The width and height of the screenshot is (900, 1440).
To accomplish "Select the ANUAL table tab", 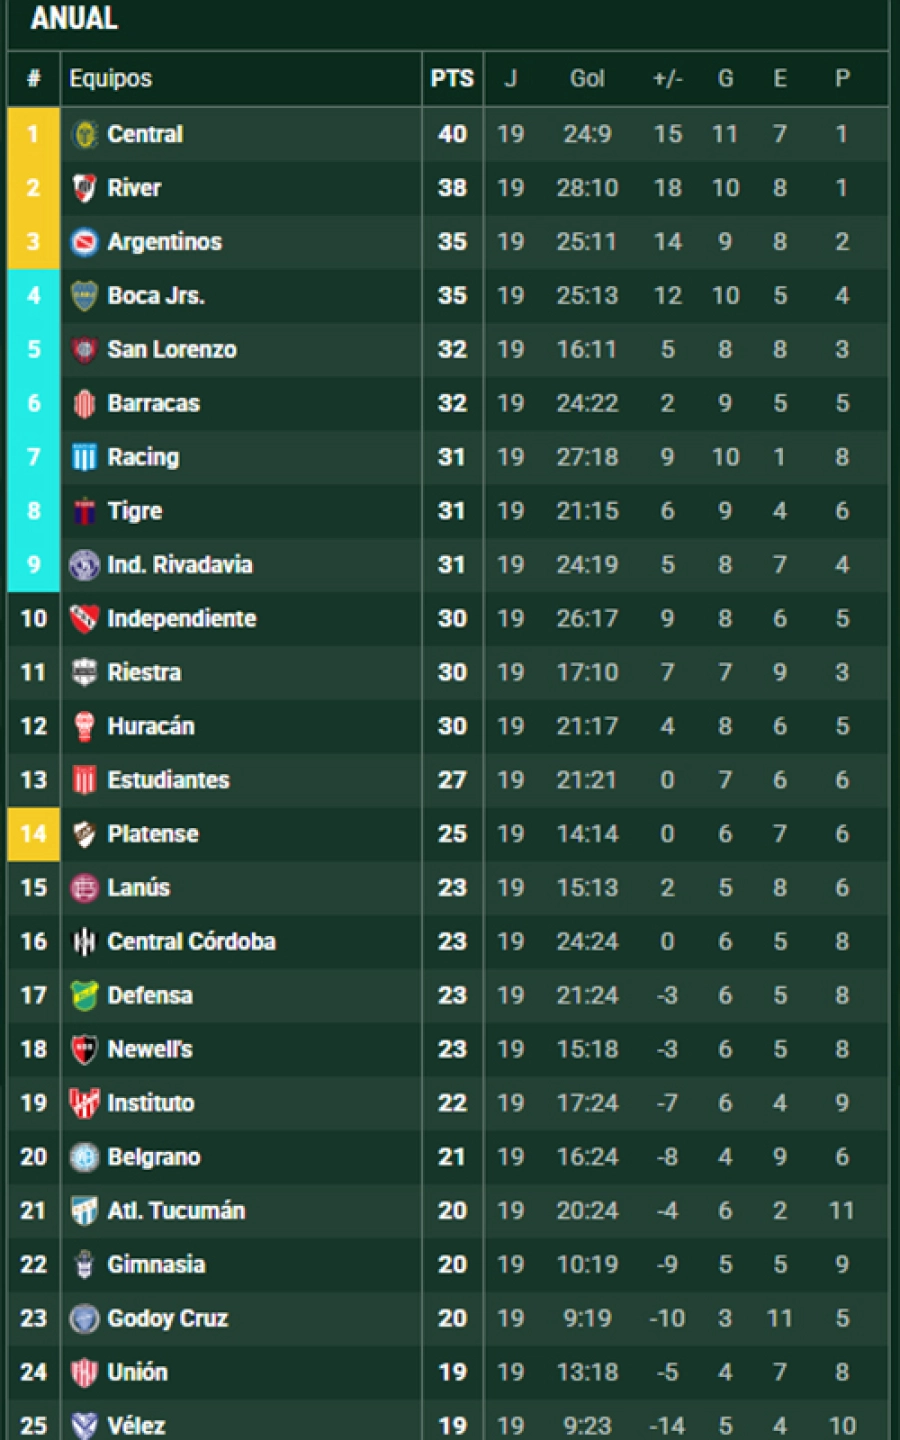I will 74,19.
